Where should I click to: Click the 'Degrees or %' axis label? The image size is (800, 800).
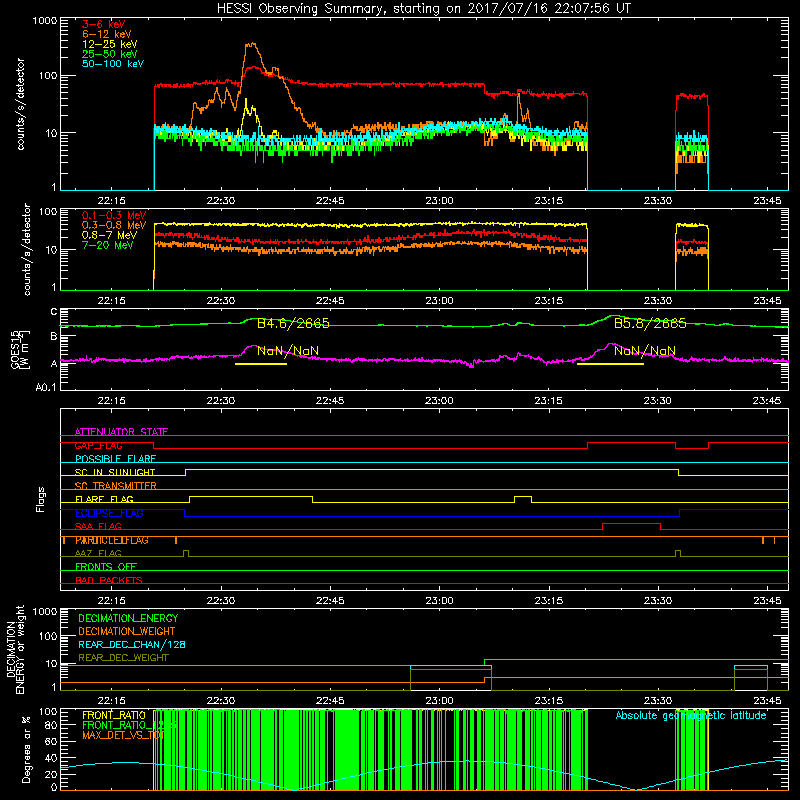pos(26,749)
